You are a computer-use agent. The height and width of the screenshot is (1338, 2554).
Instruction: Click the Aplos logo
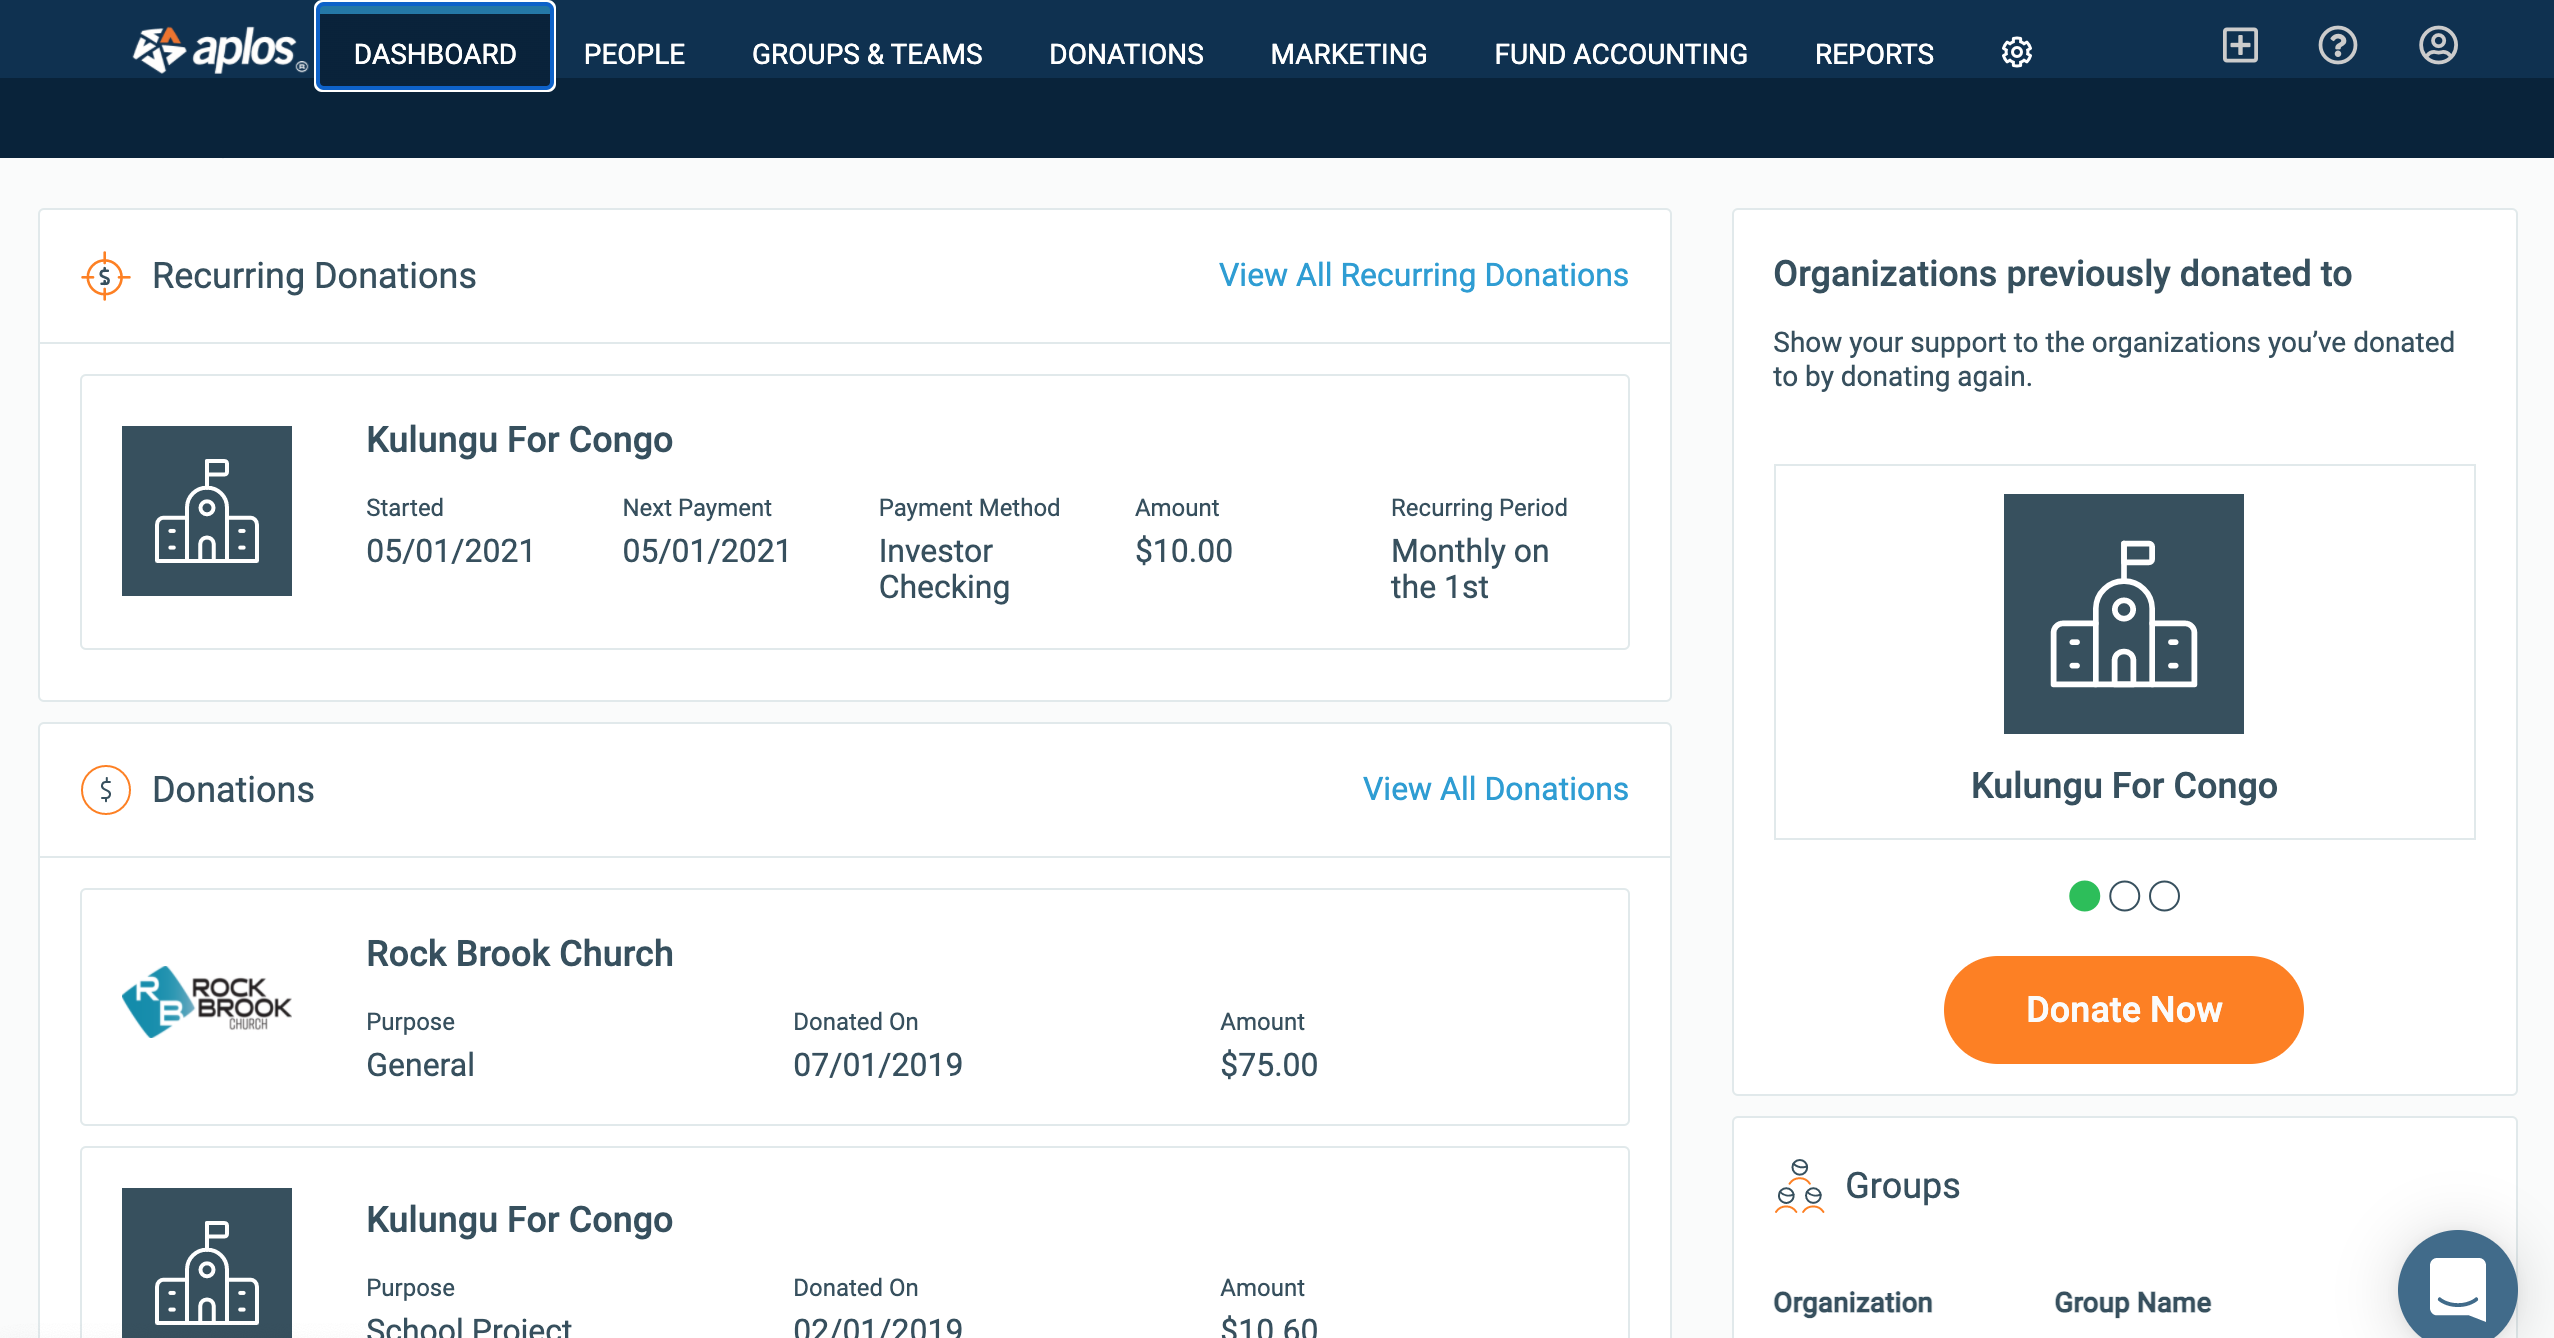click(x=219, y=50)
